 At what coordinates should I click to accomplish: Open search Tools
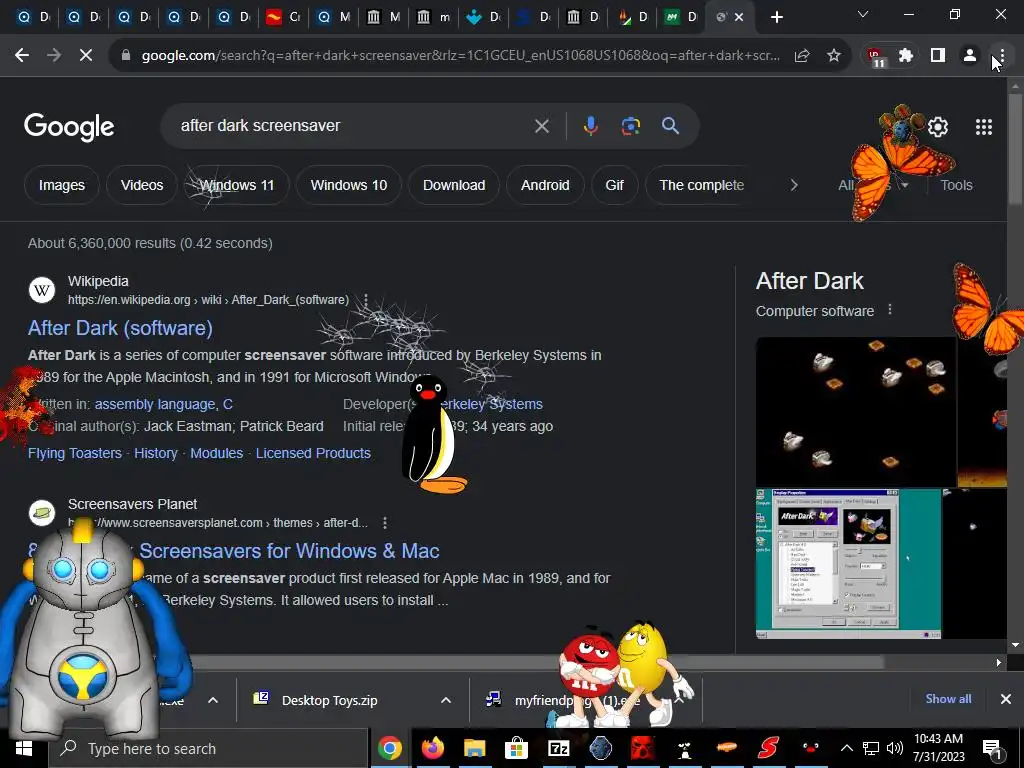956,185
